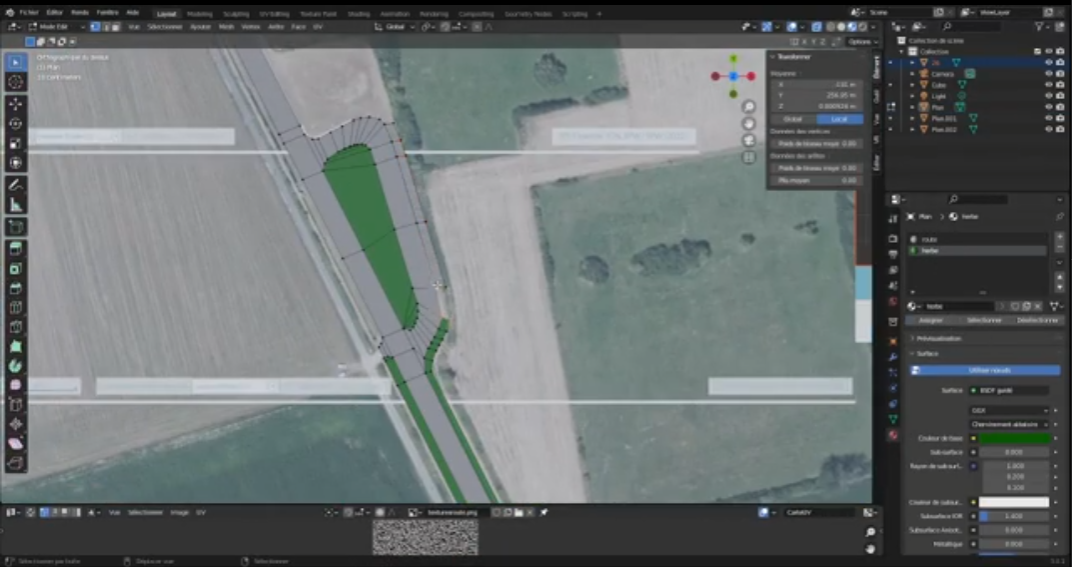The image size is (1072, 567).
Task: Select the Annotate pencil tool
Action: (16, 185)
